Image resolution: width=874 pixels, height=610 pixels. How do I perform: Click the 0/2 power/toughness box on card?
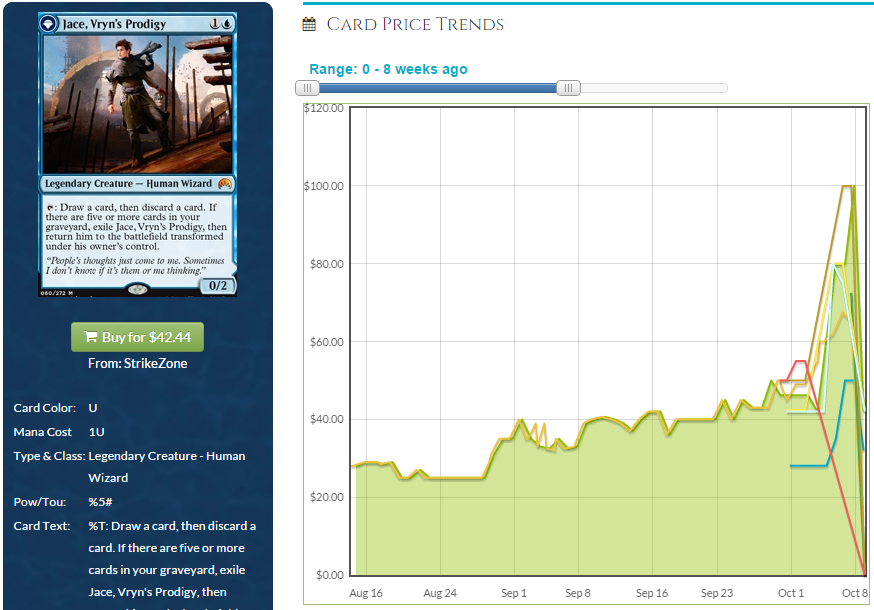pos(218,285)
